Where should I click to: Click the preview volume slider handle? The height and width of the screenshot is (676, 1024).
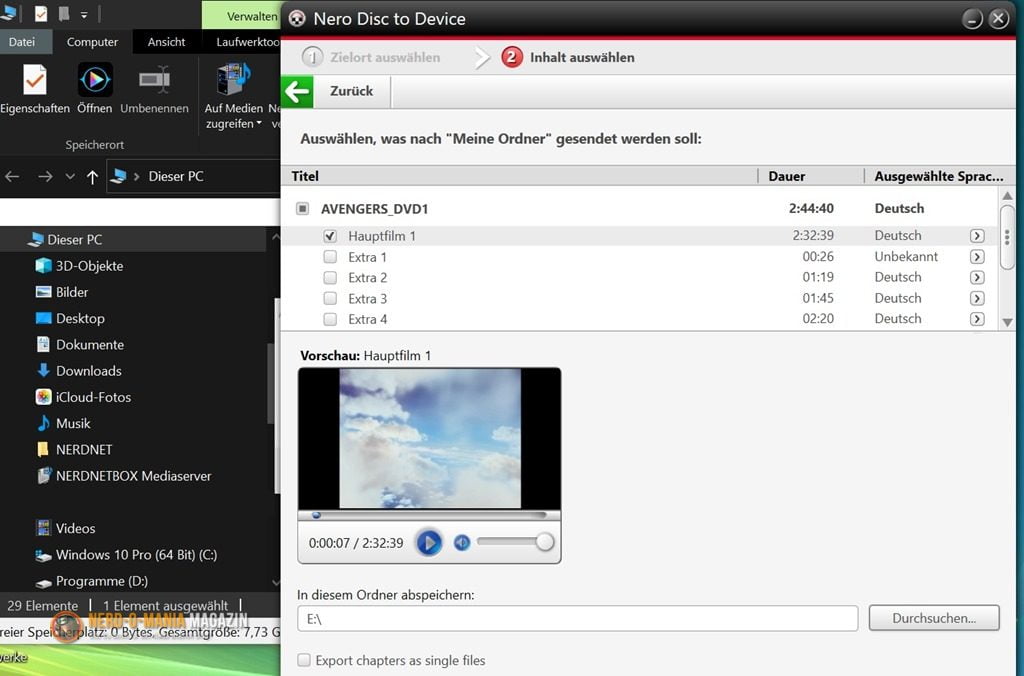(x=545, y=541)
